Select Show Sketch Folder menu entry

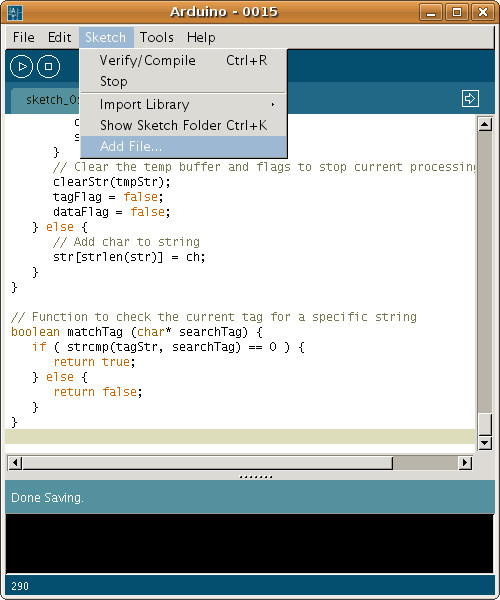[184, 126]
